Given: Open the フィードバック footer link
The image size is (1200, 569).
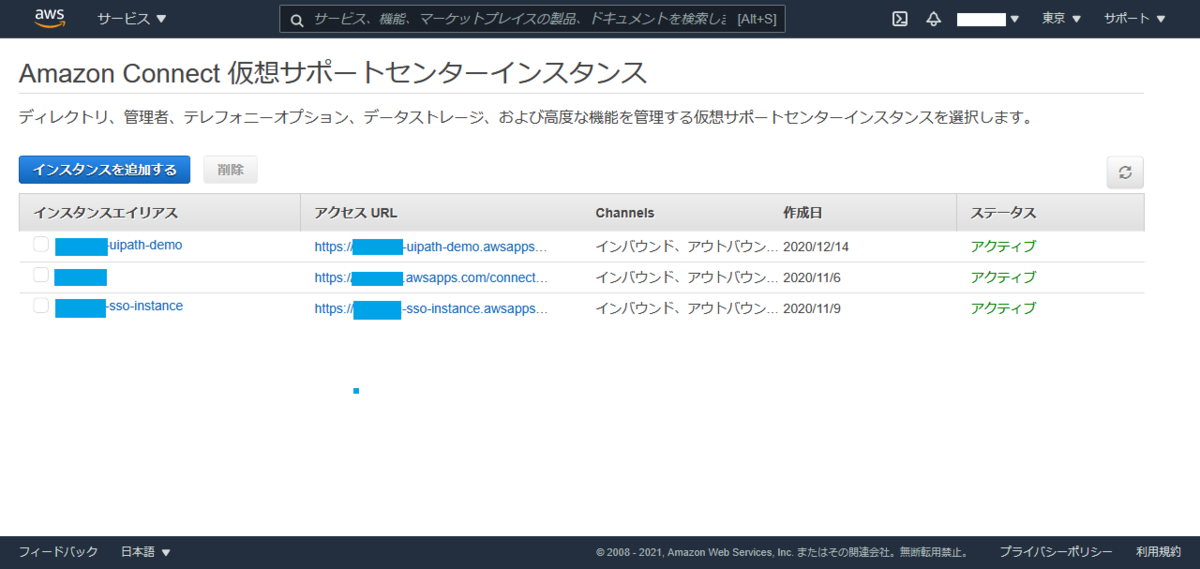Looking at the screenshot, I should click(x=58, y=551).
